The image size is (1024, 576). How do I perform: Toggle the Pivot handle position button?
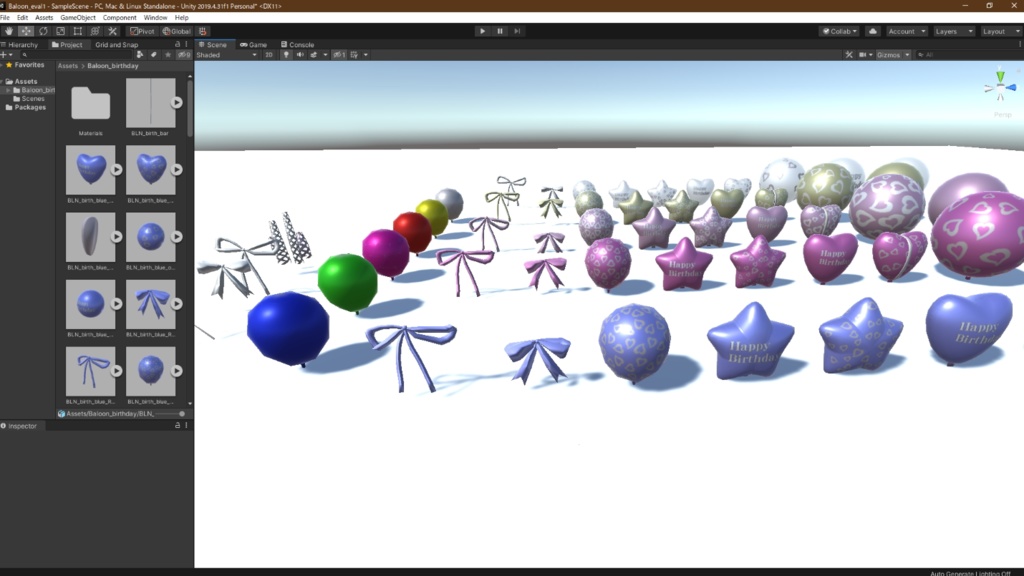142,31
